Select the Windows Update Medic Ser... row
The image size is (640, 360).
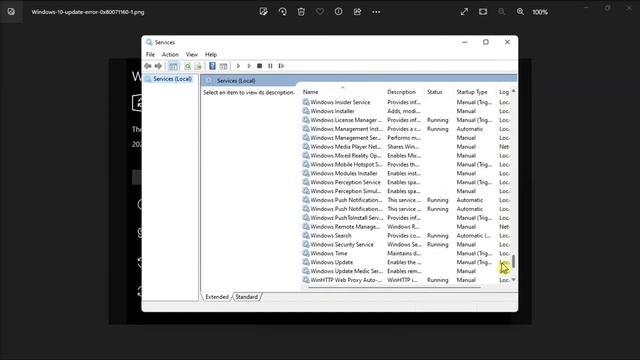pyautogui.click(x=406, y=271)
